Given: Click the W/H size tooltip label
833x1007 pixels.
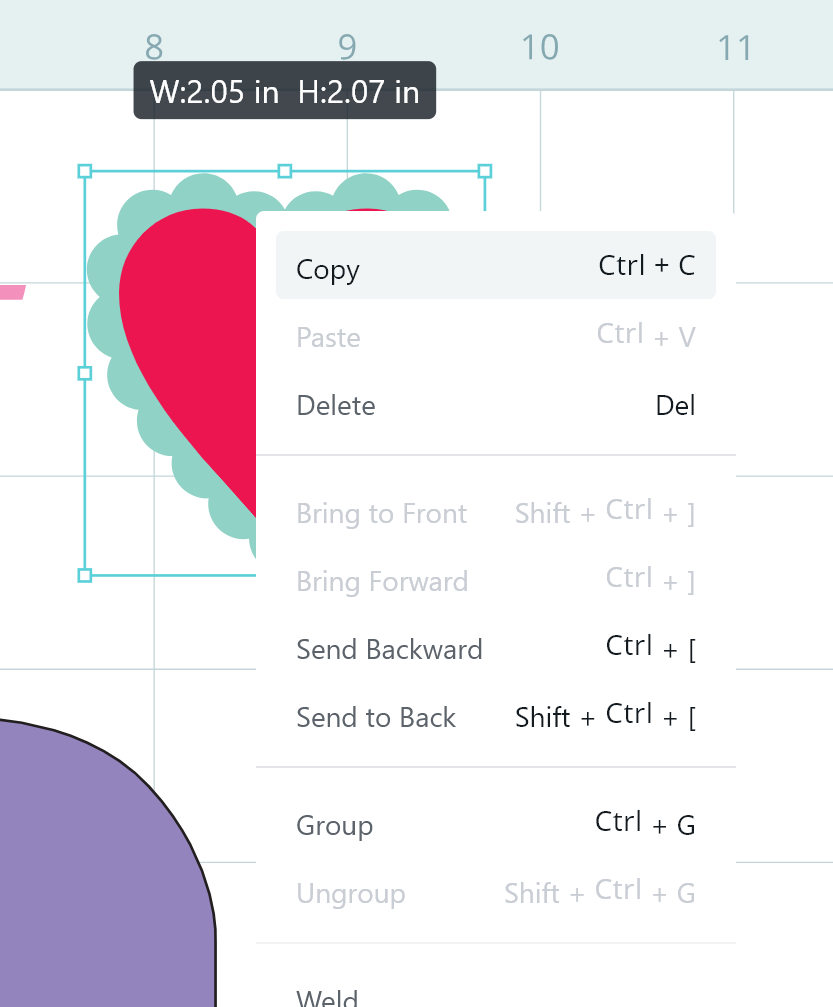Looking at the screenshot, I should tap(284, 91).
